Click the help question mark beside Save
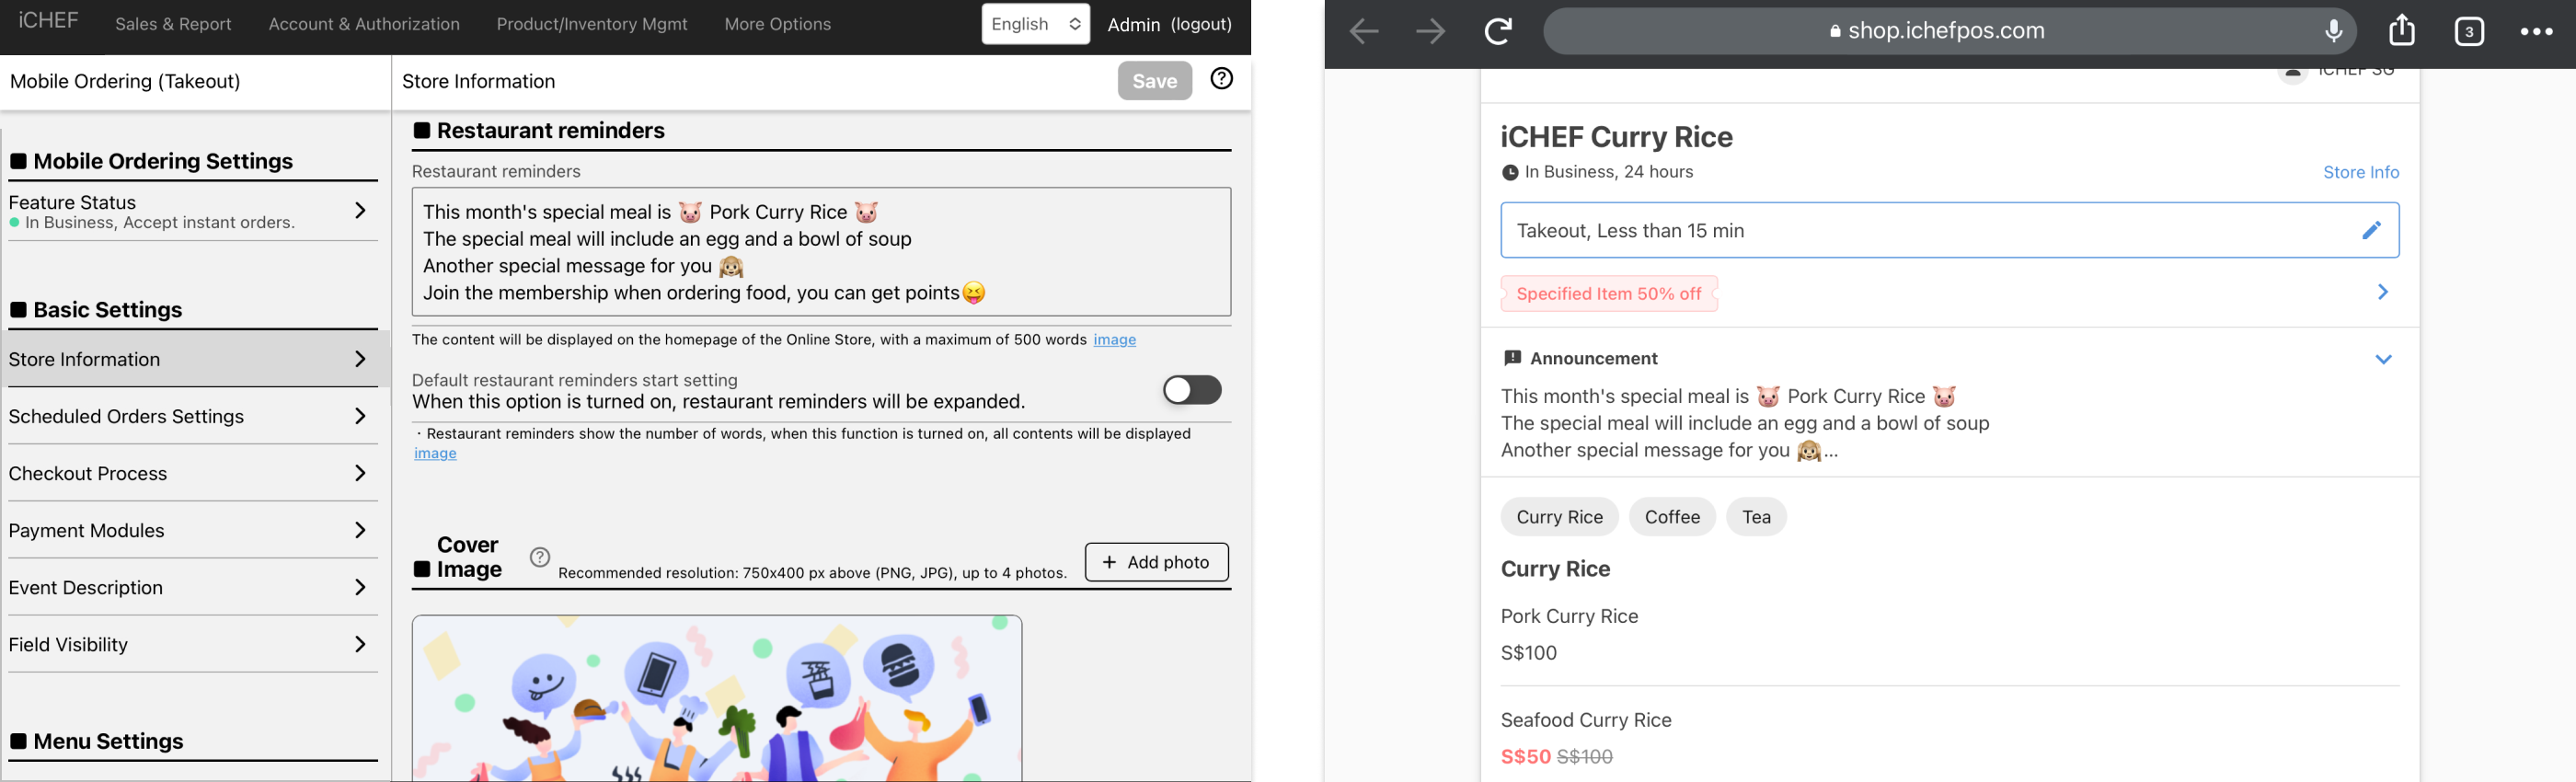2576x782 pixels. pyautogui.click(x=1221, y=79)
